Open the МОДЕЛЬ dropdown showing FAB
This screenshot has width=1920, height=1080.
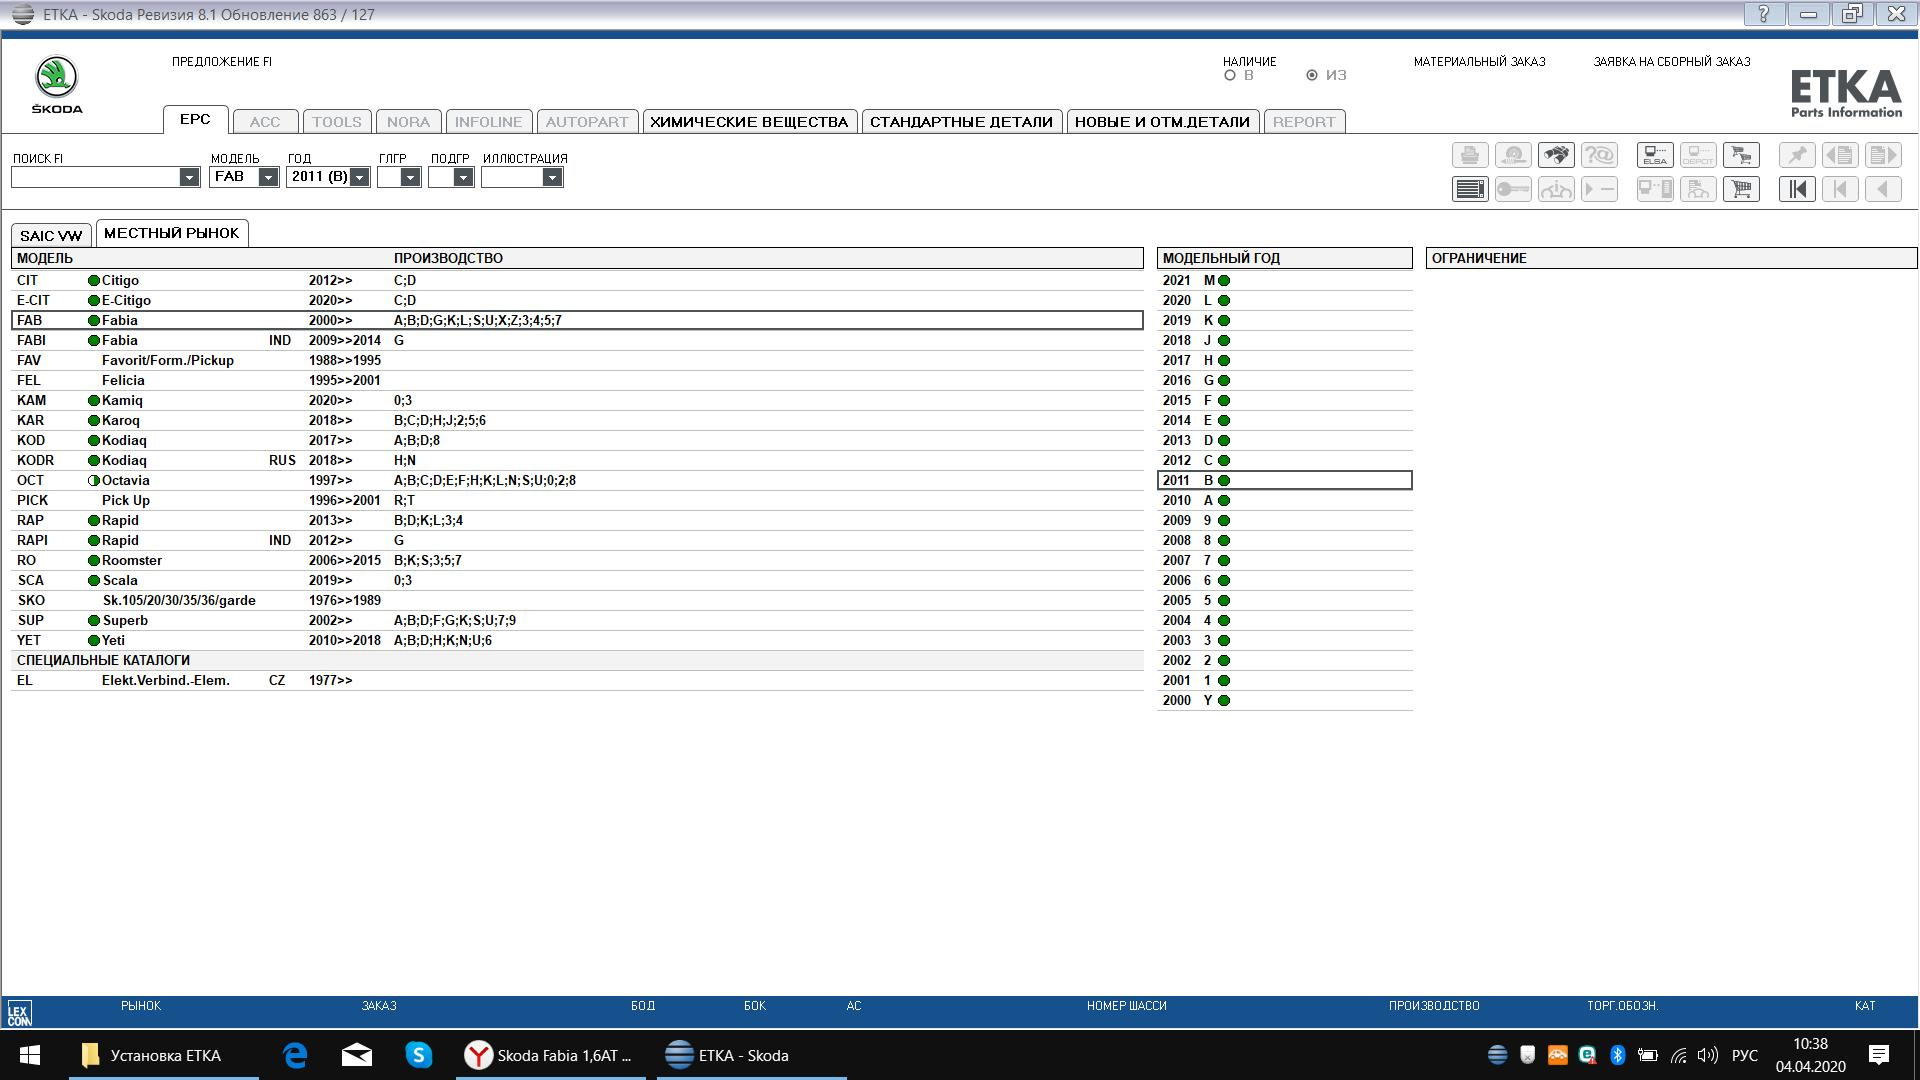pos(268,177)
